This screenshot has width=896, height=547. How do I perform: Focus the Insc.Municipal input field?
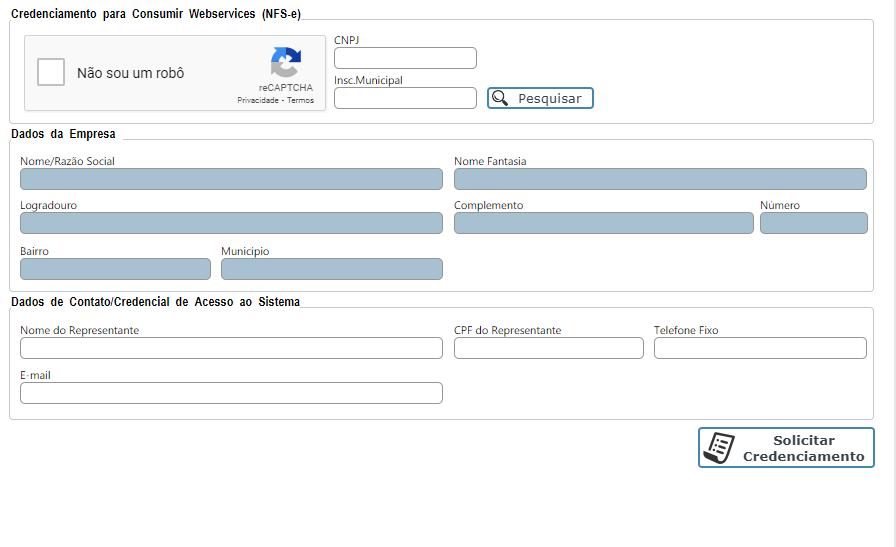pyautogui.click(x=405, y=98)
